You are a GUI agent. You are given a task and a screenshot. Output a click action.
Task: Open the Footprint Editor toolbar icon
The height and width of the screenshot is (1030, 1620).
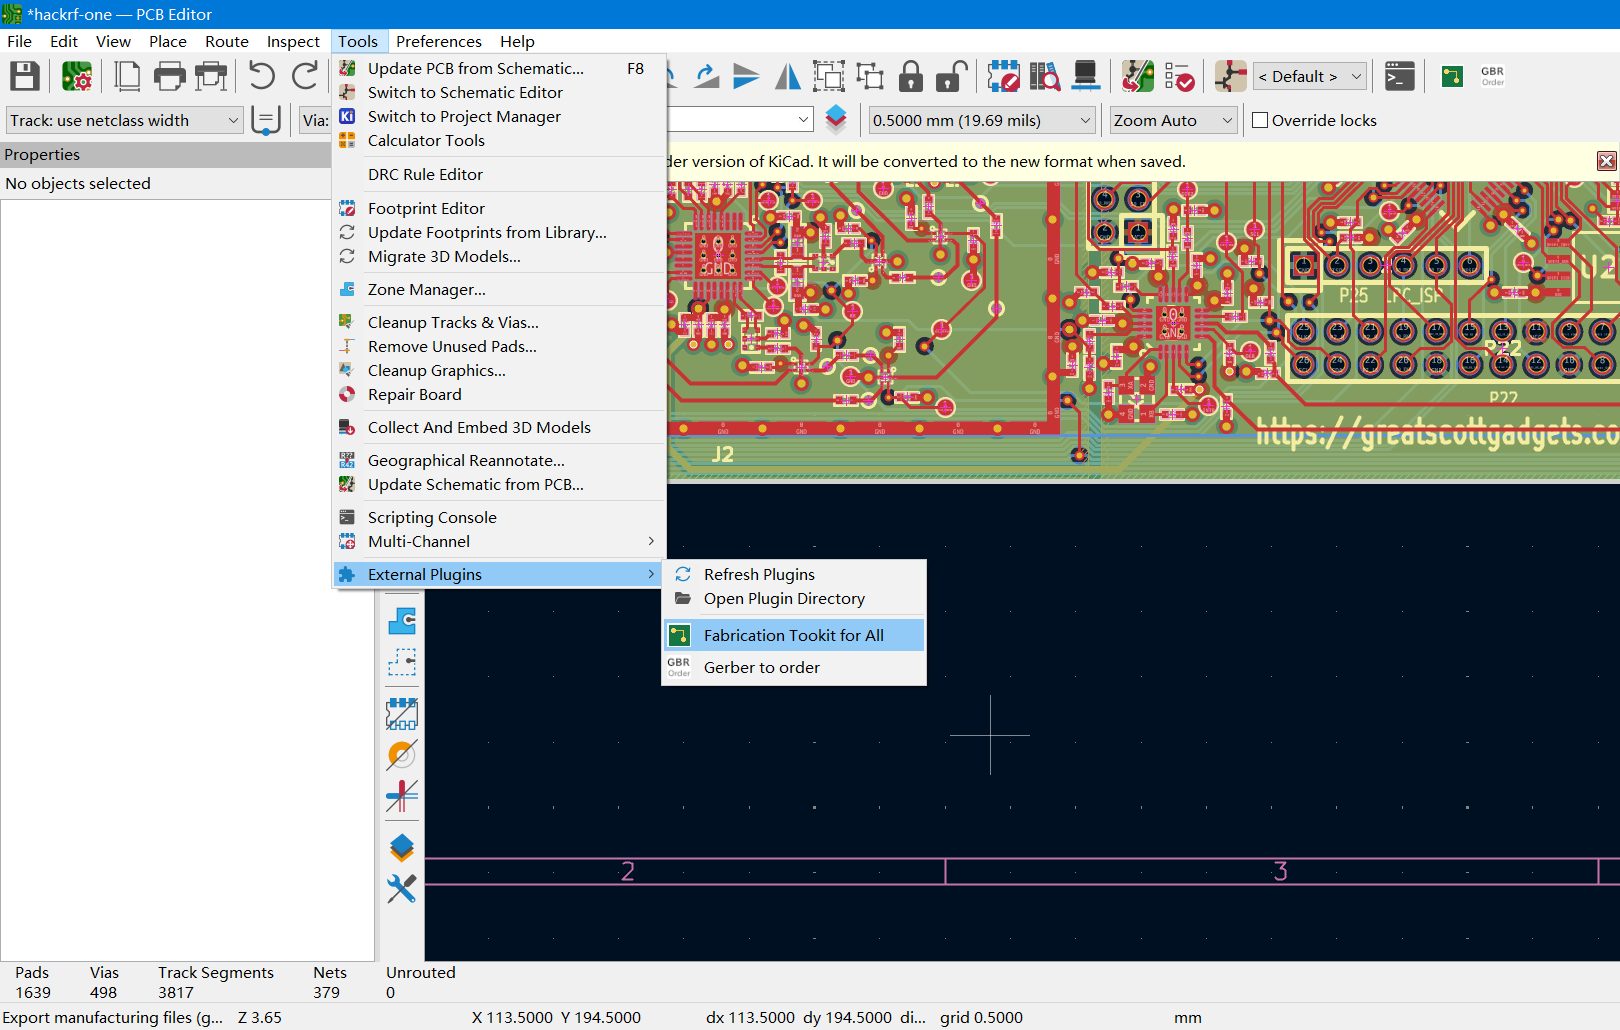(x=1003, y=77)
